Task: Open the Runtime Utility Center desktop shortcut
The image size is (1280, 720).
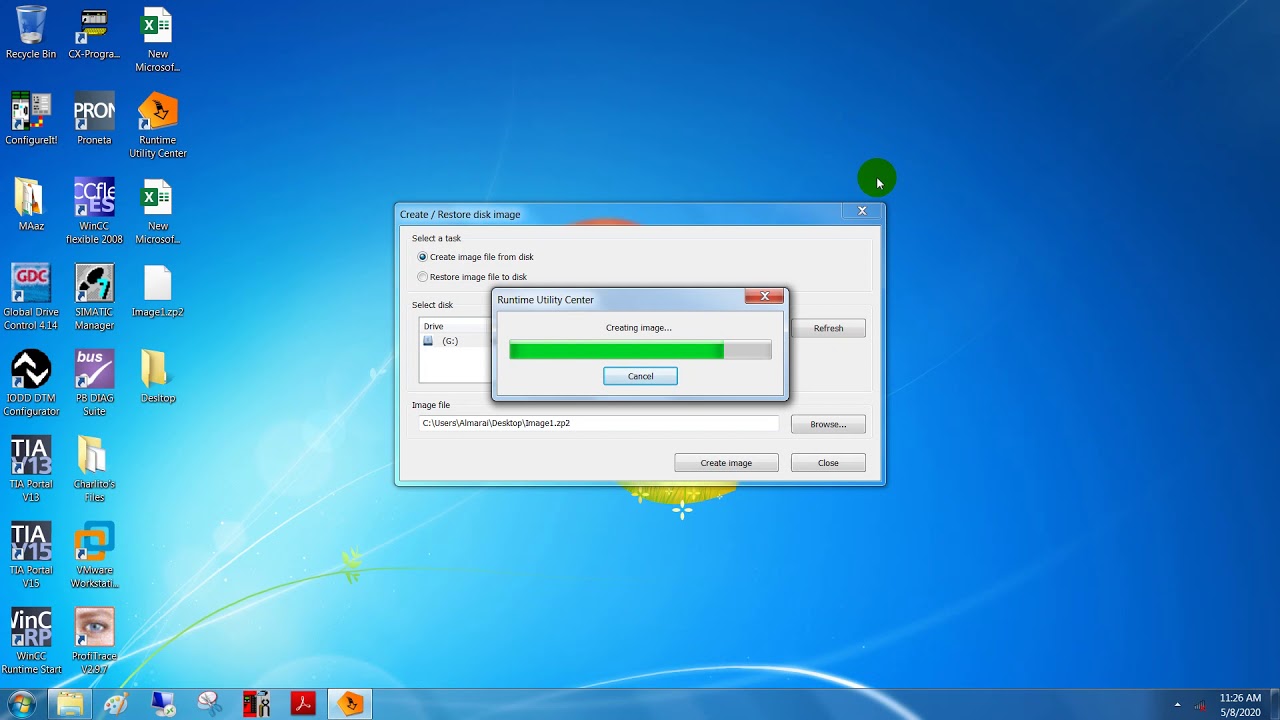Action: click(x=157, y=125)
